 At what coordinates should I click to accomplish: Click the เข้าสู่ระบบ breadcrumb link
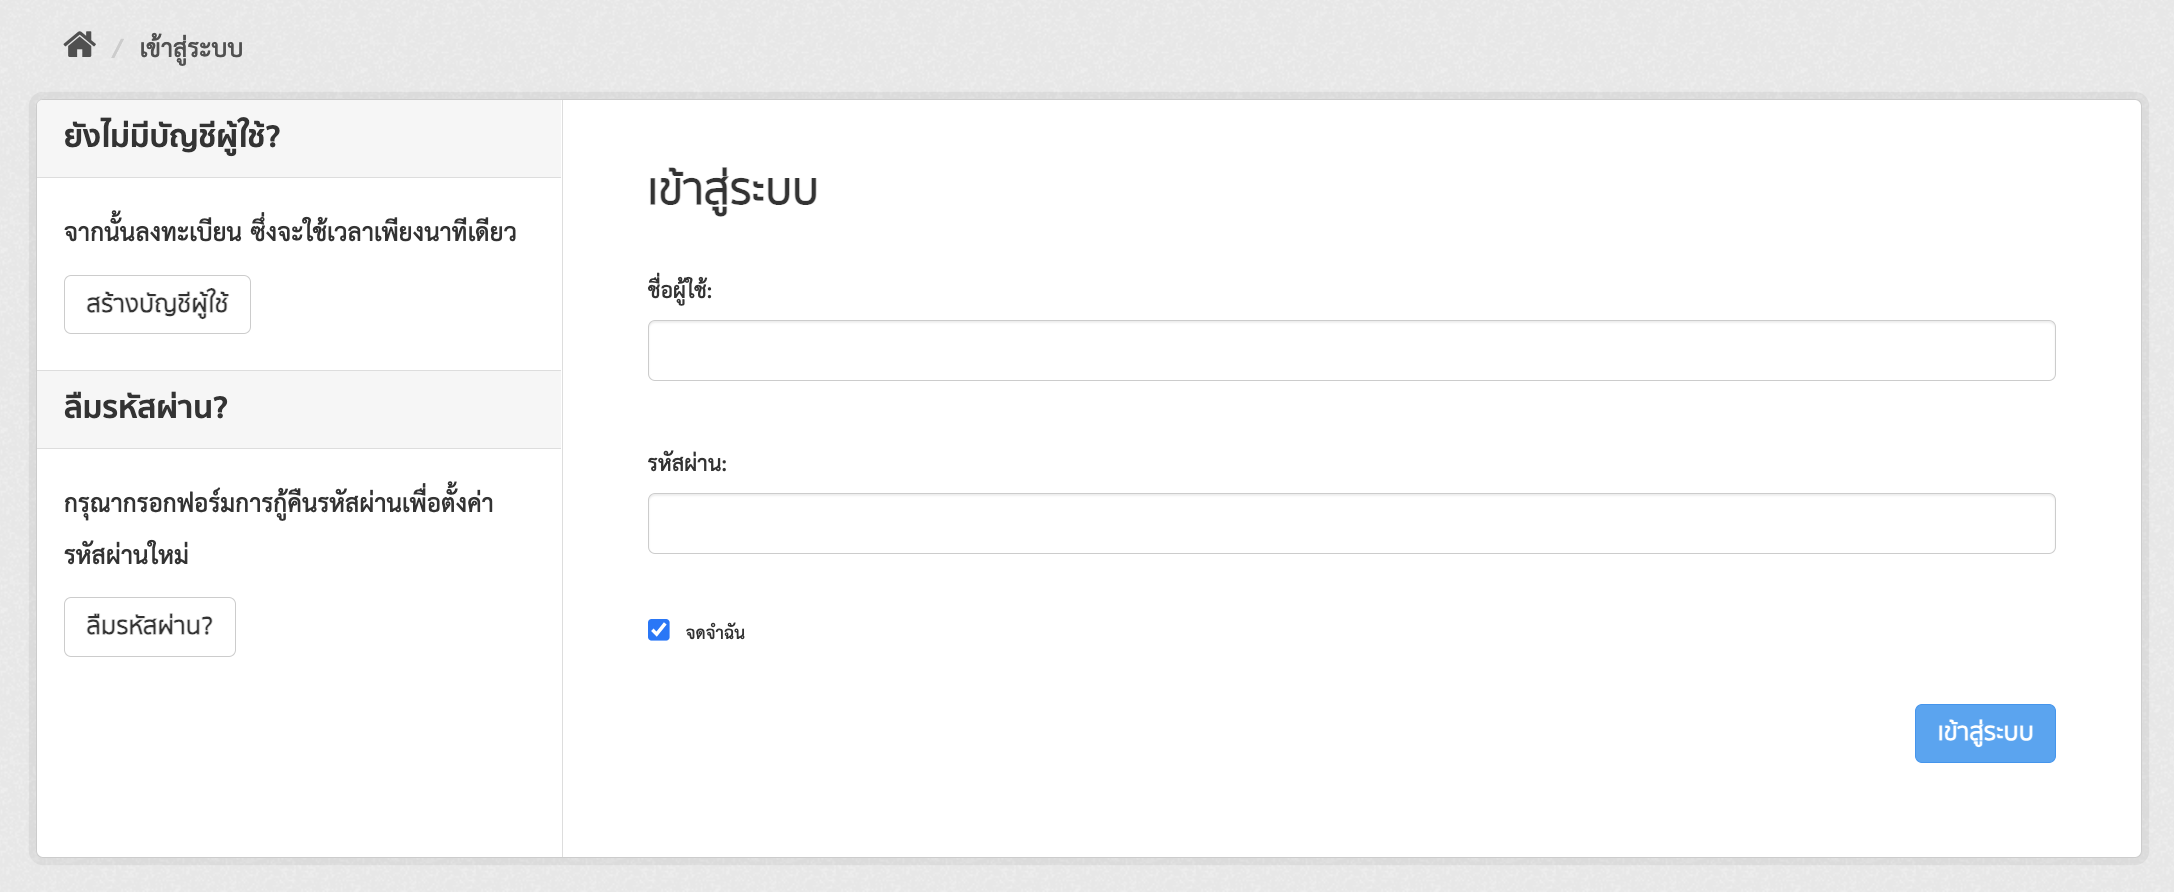coord(191,48)
